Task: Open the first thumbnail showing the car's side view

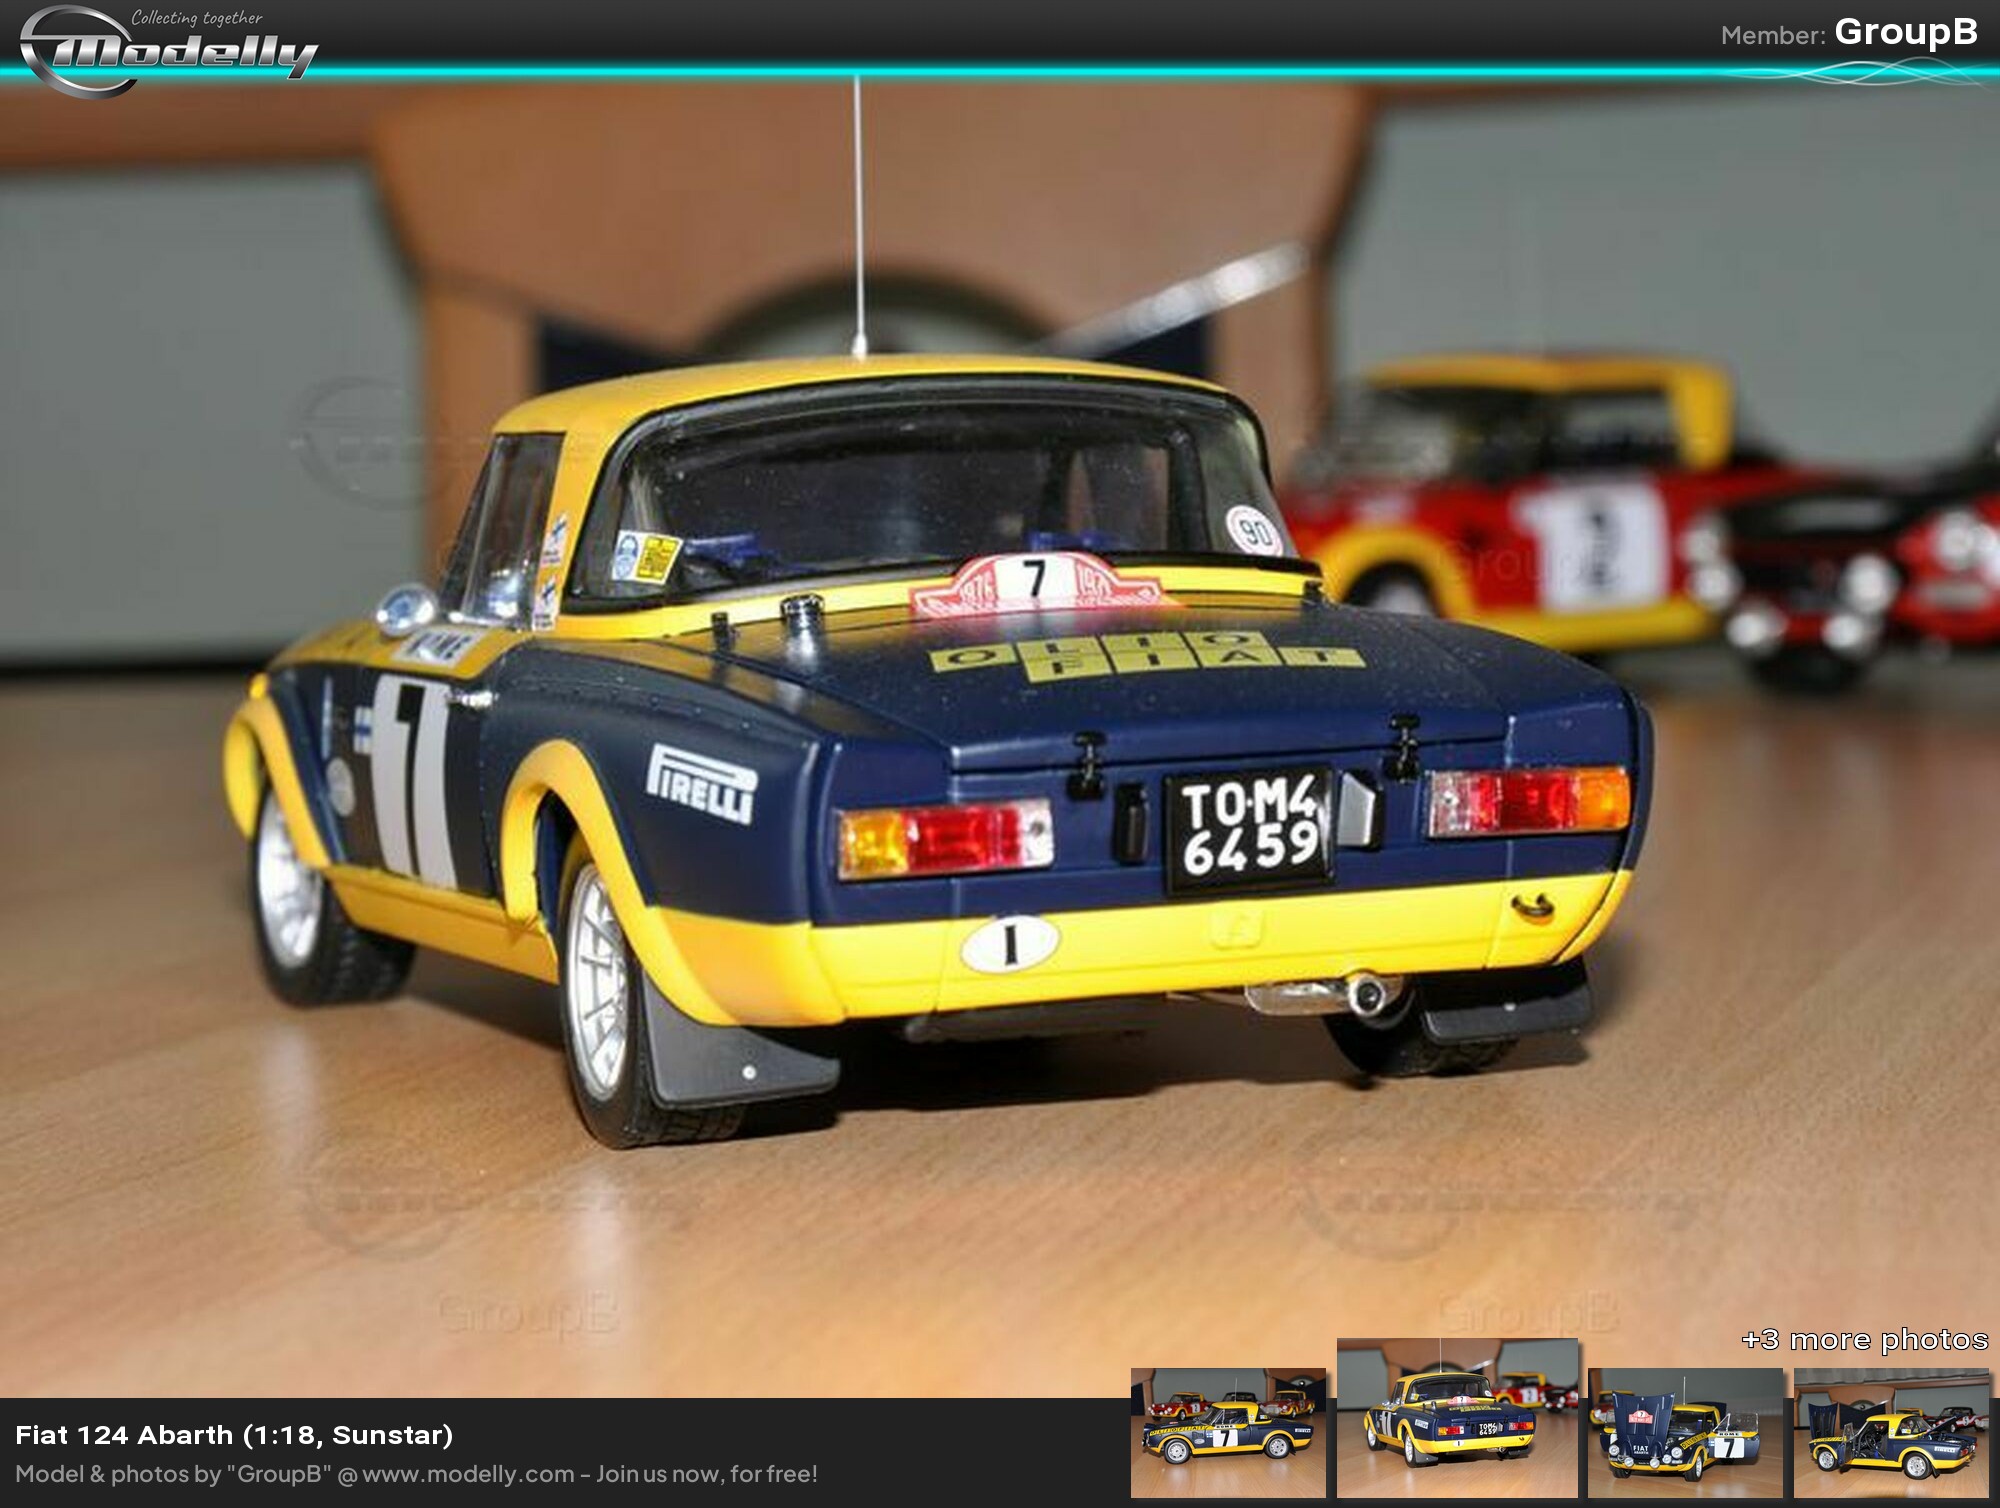Action: pos(1228,1432)
